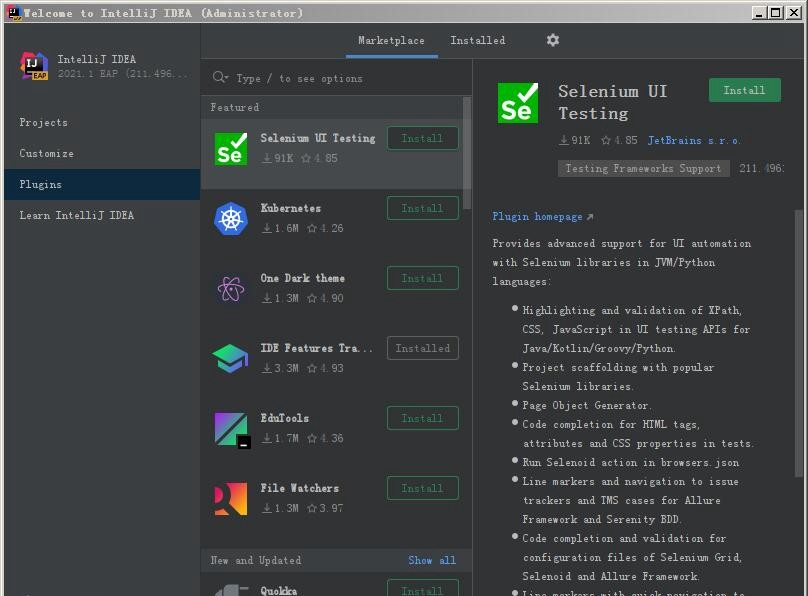Screen dimensions: 808x596
Task: Click the EduTools 1.7M downloads count
Action: click(280, 438)
